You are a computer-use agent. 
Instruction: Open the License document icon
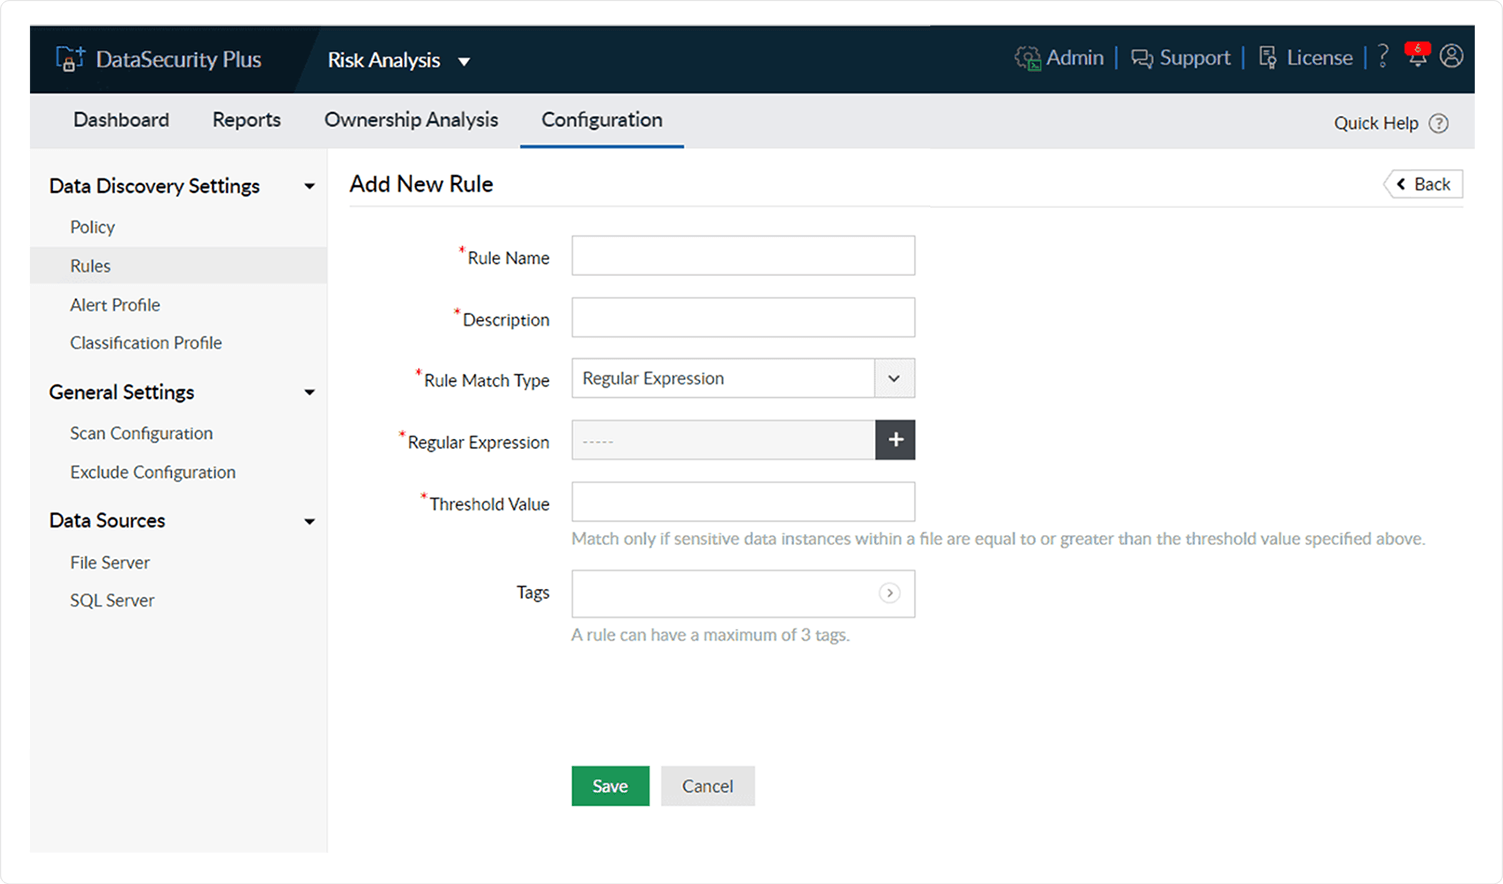(1267, 58)
